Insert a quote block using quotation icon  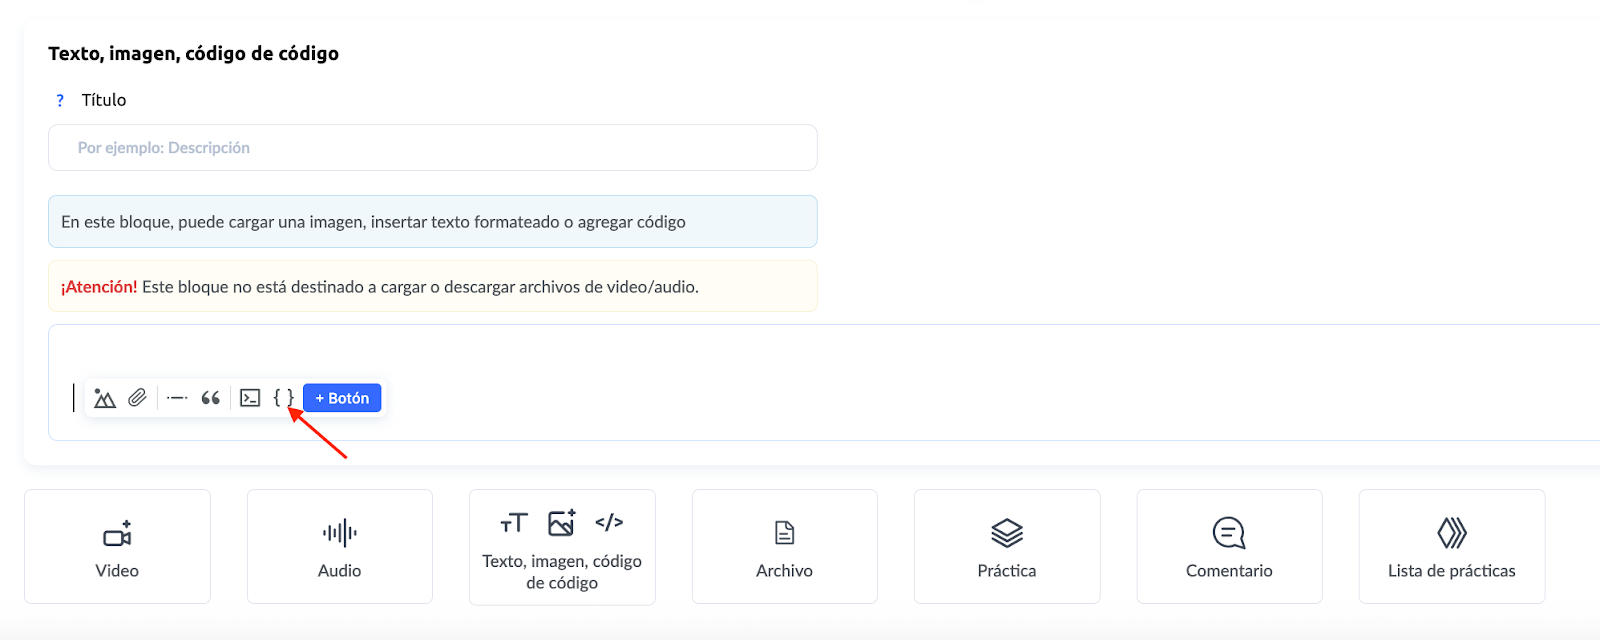210,398
